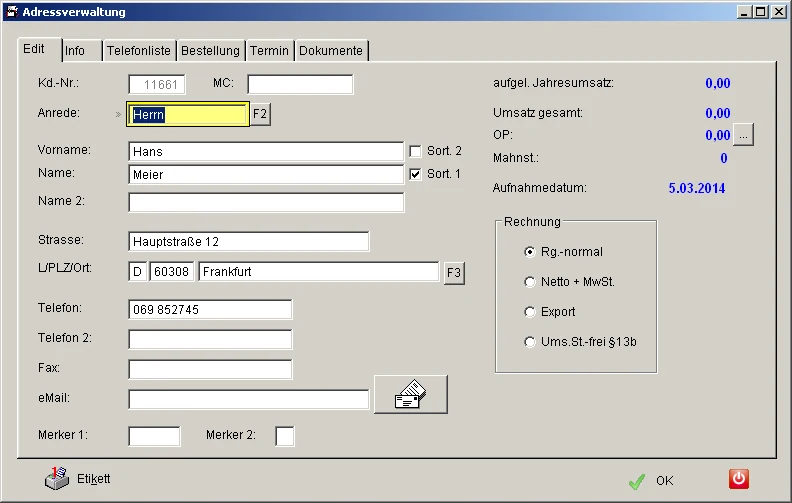The image size is (792, 503).
Task: Uncheck the Sort. 1 checkbox
Action: coord(415,174)
